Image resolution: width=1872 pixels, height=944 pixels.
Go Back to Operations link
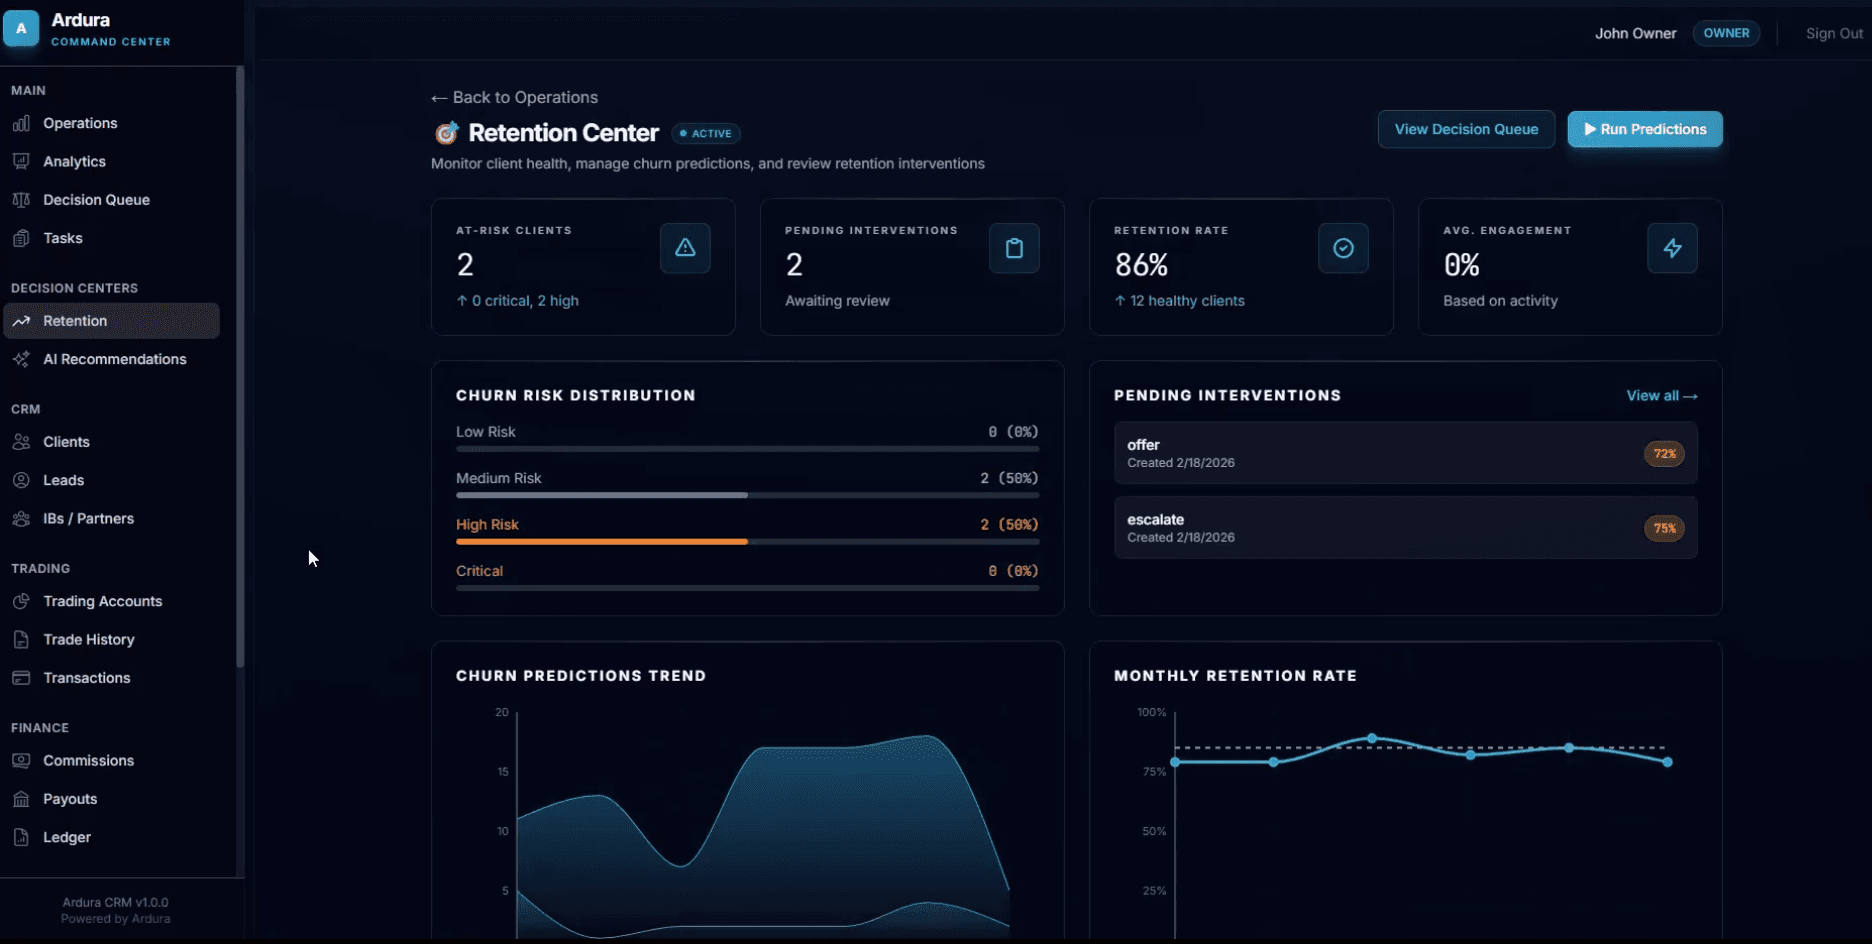(514, 97)
